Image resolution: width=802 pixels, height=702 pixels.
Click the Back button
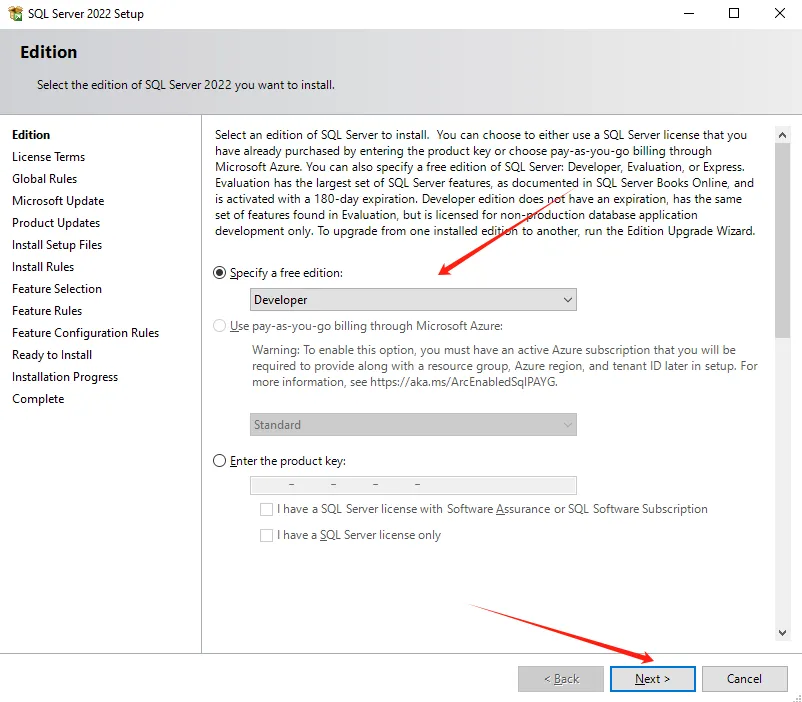click(x=561, y=679)
